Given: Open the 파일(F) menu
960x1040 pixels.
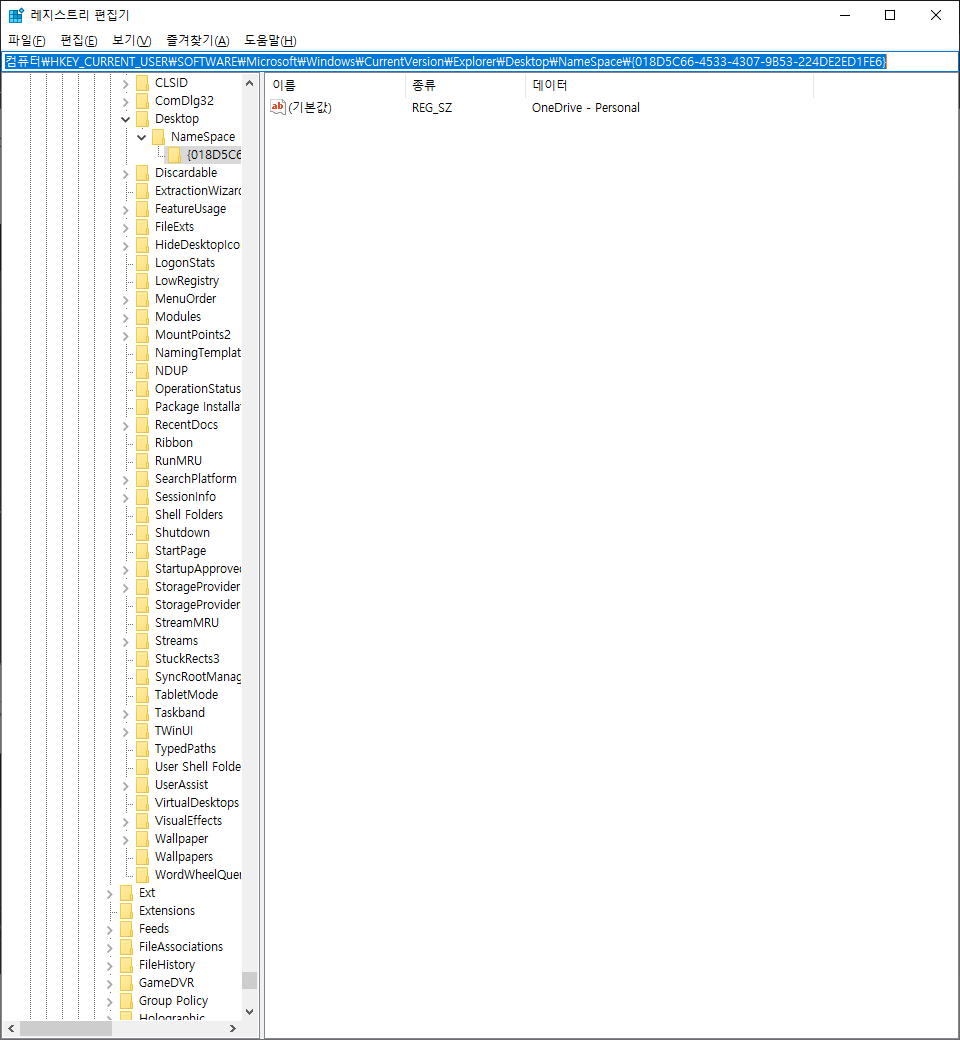Looking at the screenshot, I should click(x=27, y=40).
